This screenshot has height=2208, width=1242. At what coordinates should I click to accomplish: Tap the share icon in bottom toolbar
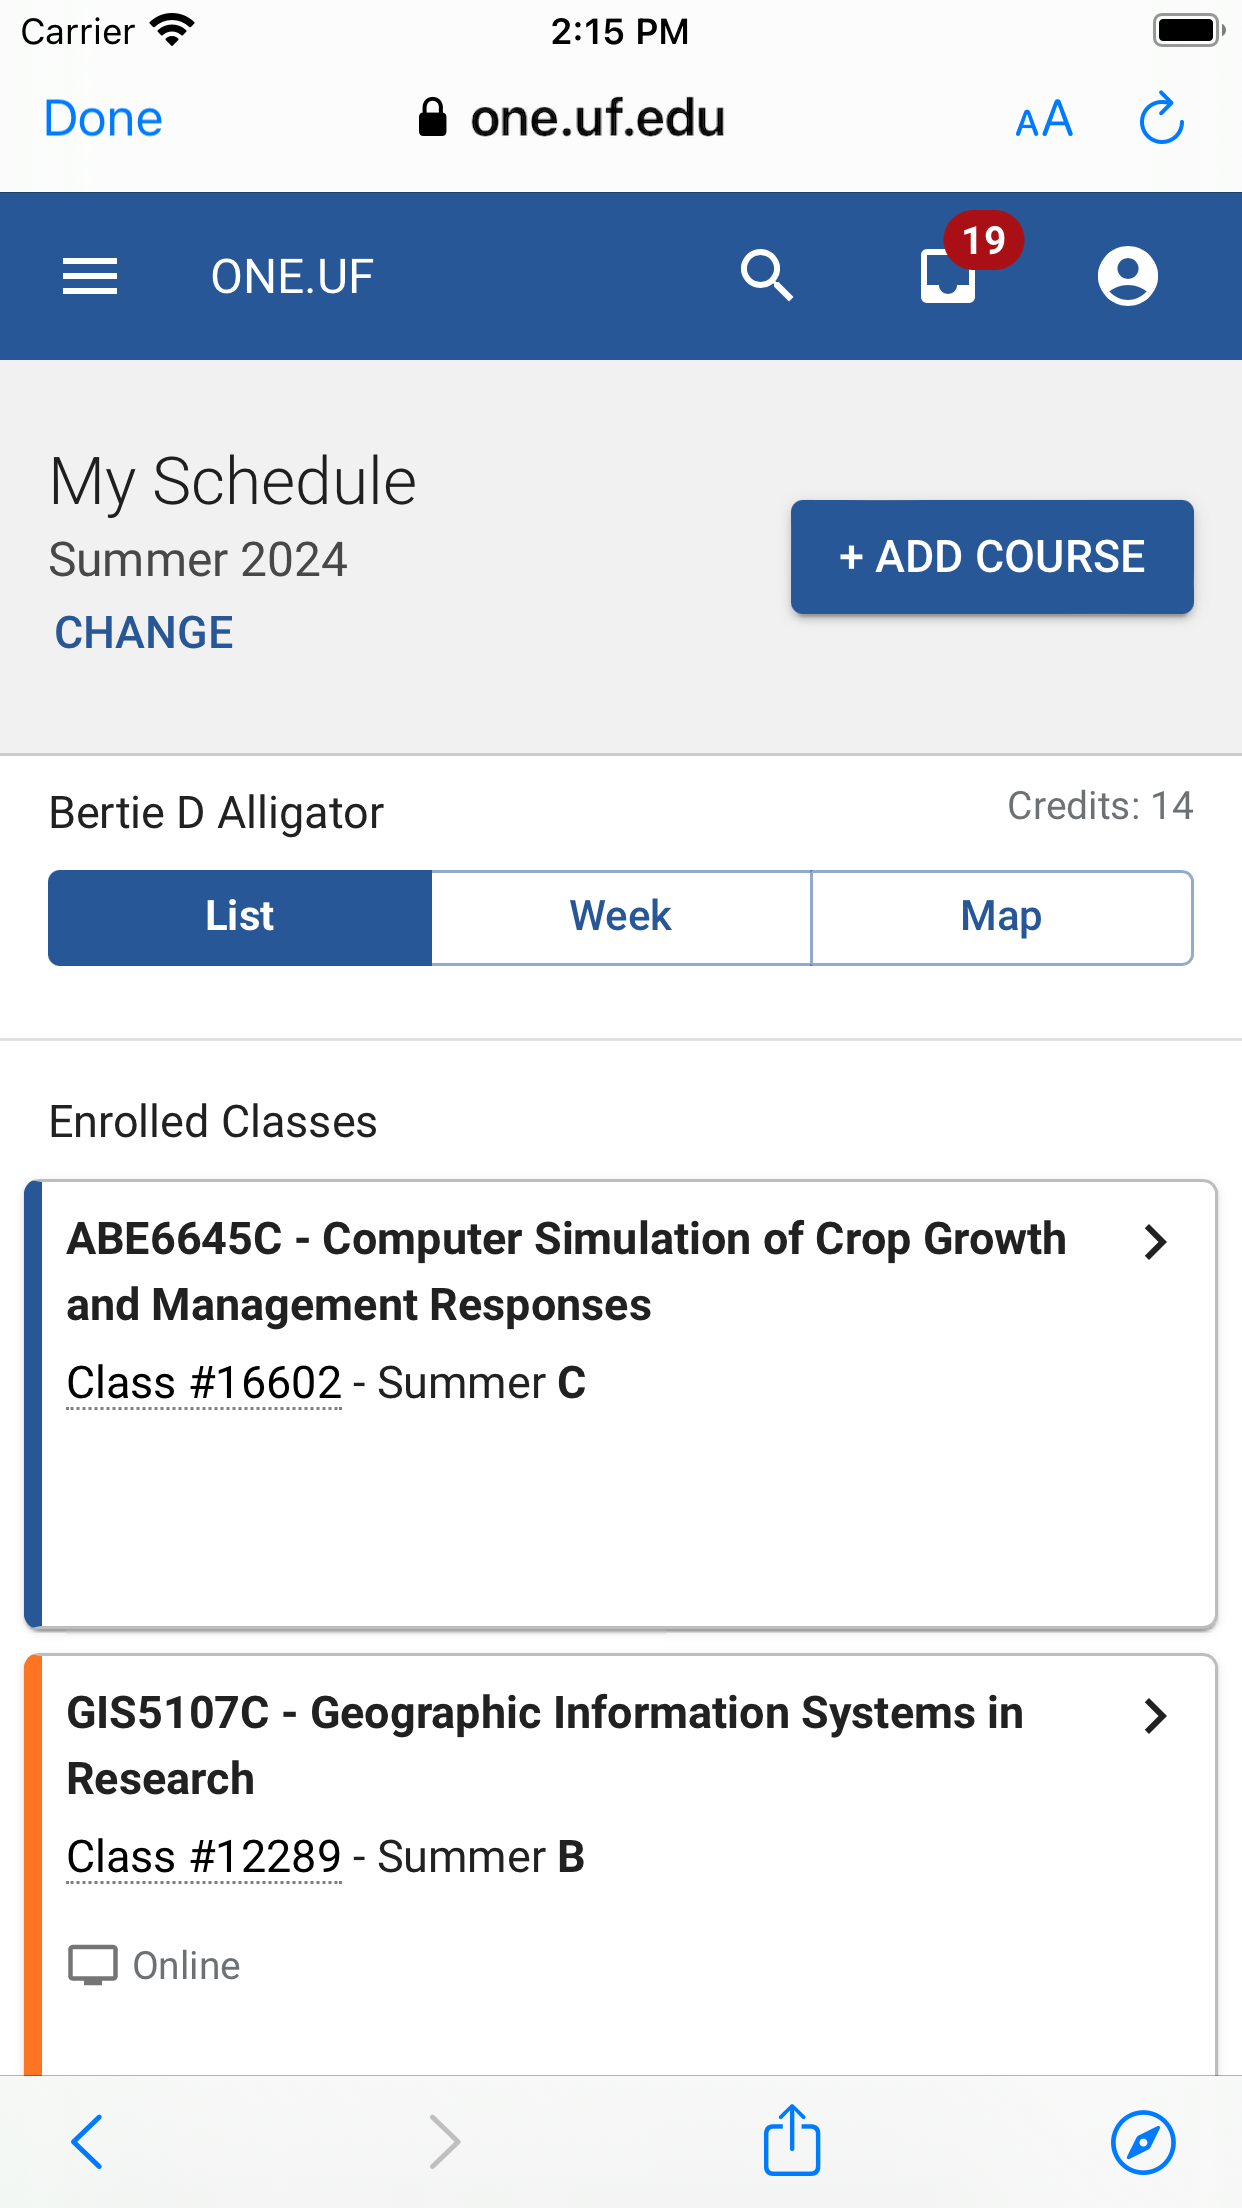point(792,2140)
